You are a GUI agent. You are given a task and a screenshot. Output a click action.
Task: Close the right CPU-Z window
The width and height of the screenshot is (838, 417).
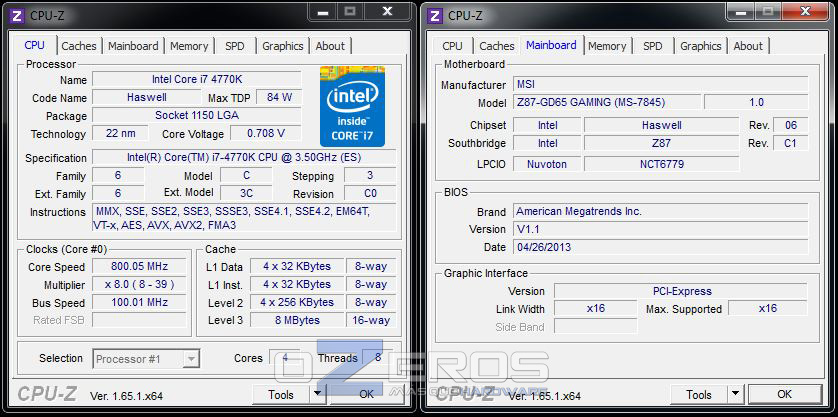(x=806, y=12)
